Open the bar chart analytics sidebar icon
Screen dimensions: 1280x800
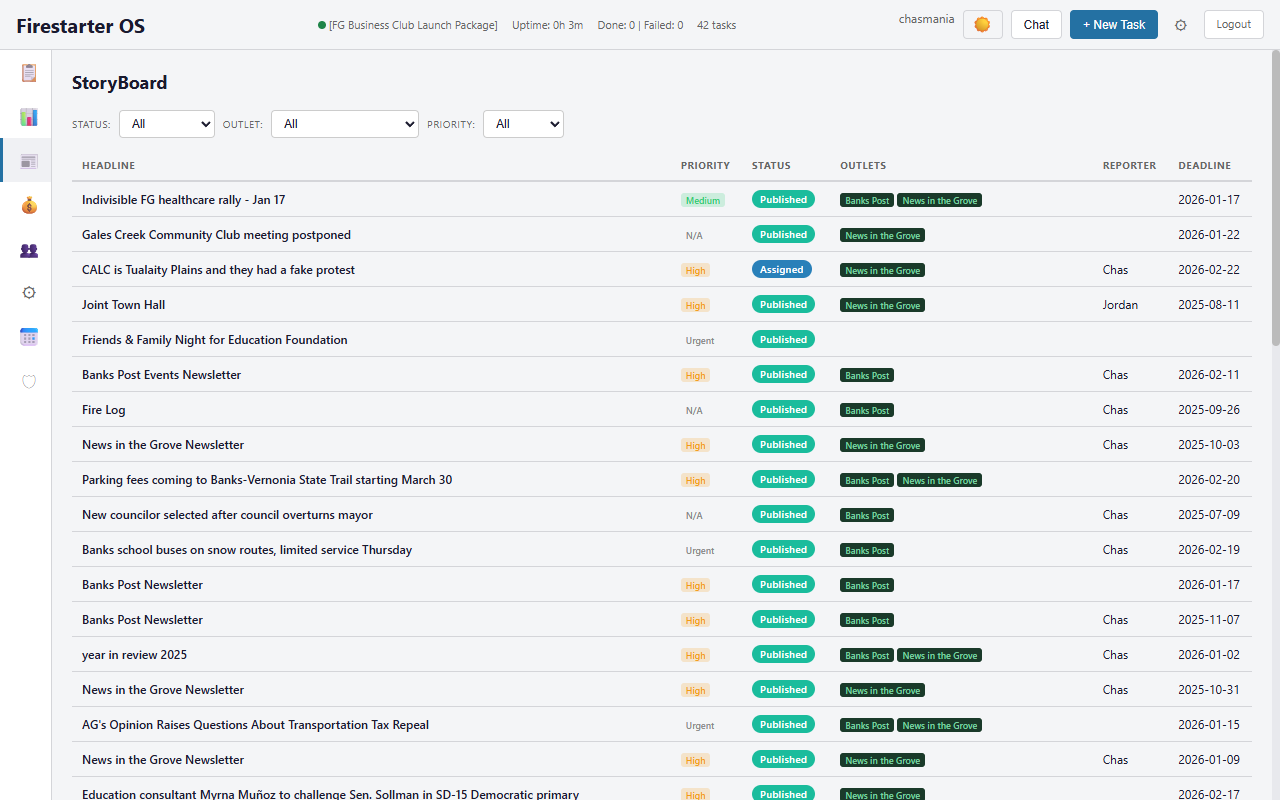click(x=29, y=117)
